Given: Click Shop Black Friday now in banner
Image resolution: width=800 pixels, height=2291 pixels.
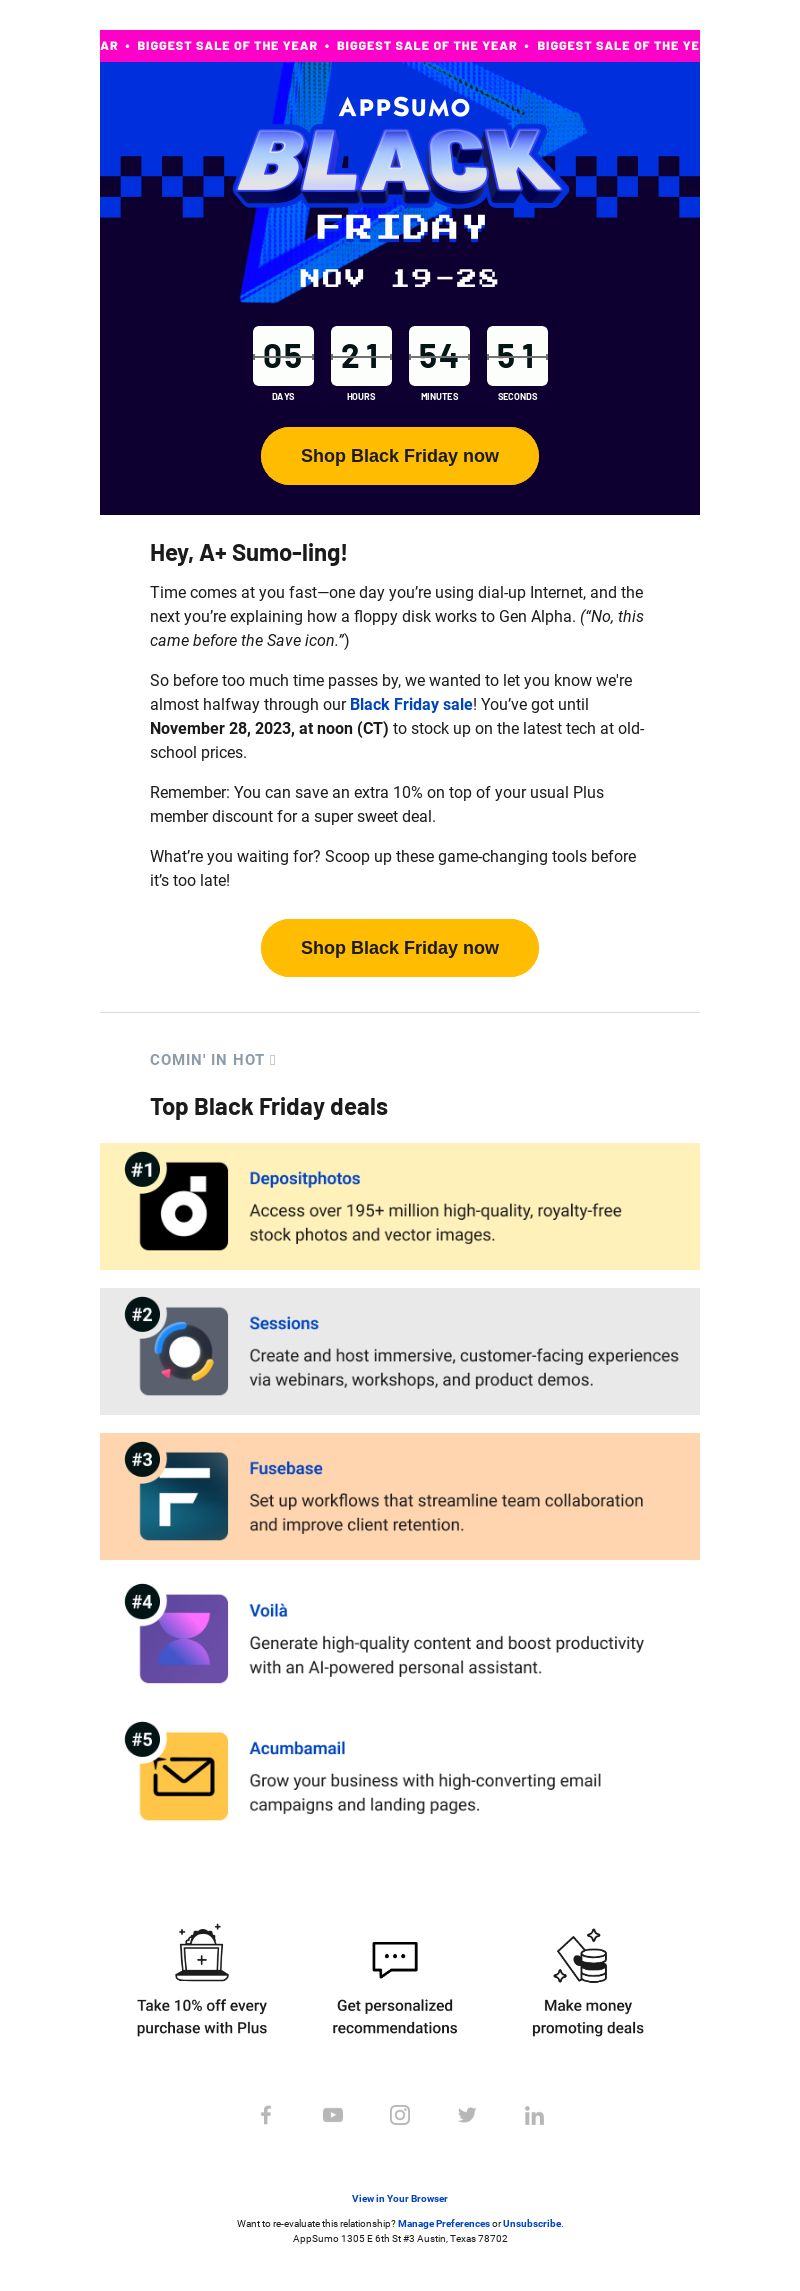Looking at the screenshot, I should [400, 456].
